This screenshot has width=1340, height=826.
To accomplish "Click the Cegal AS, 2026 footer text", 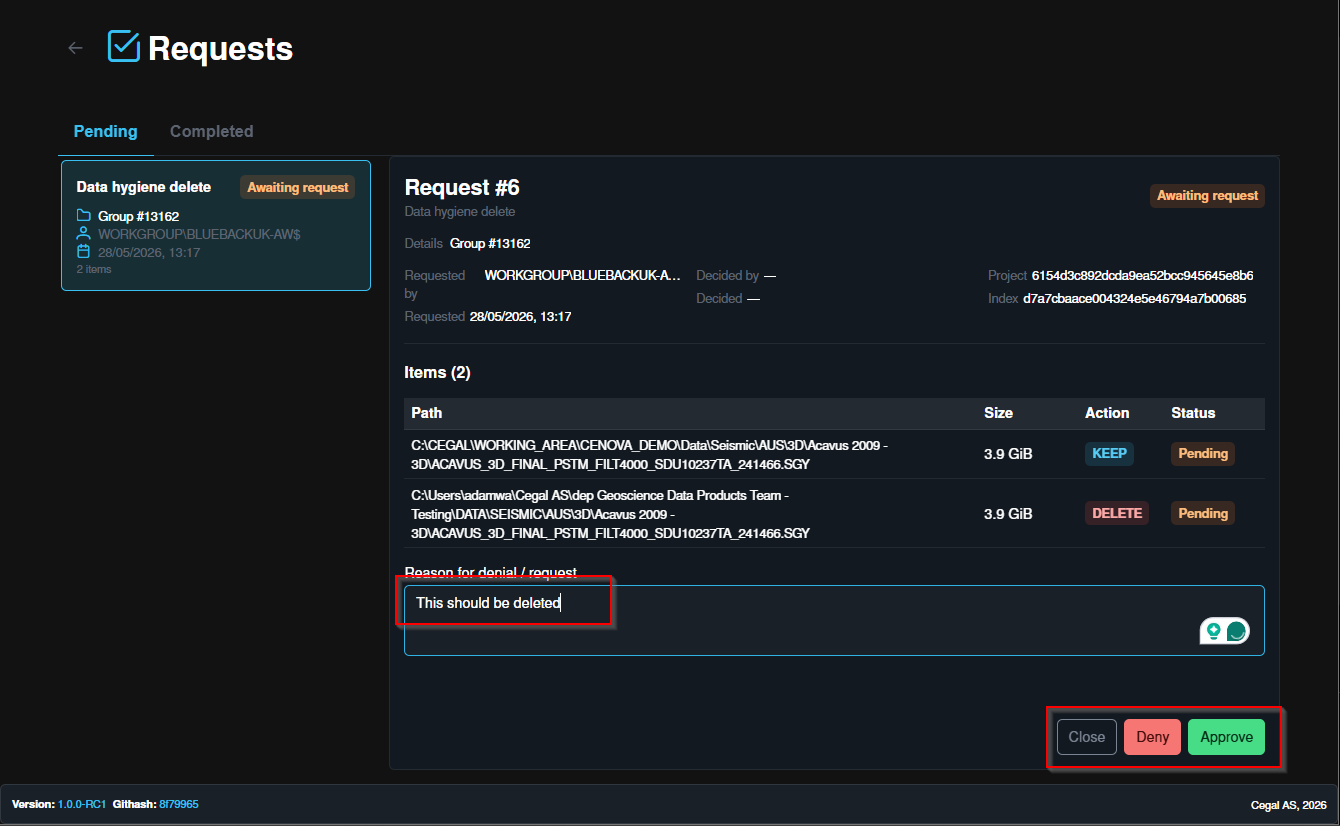I will [1288, 805].
